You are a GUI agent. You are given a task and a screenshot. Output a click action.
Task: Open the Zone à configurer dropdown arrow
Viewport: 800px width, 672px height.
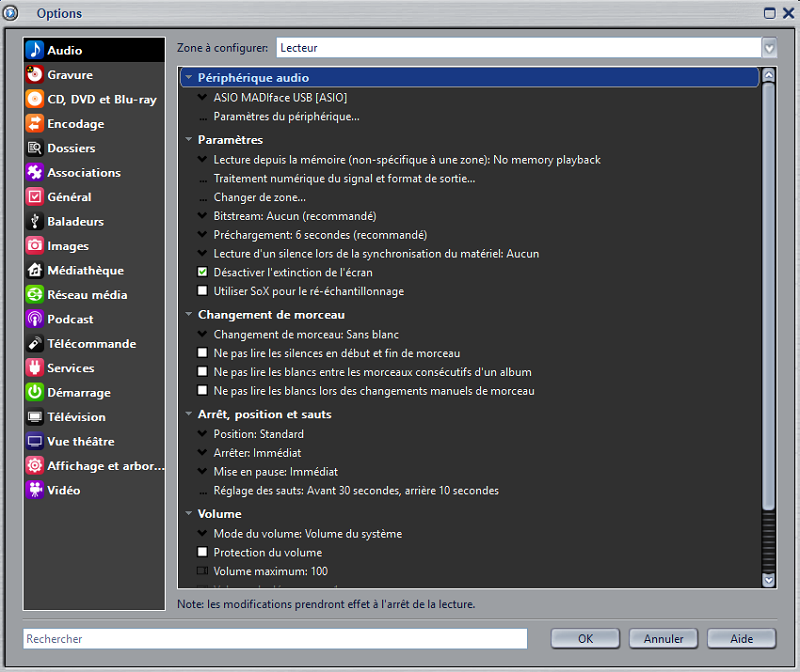coord(769,48)
